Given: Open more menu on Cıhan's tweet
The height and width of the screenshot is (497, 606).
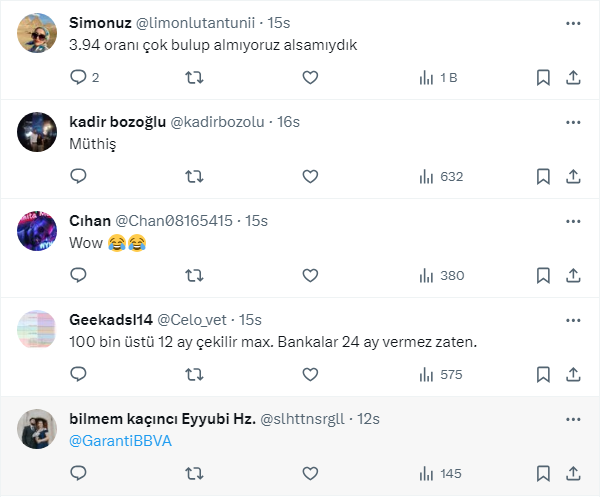Looking at the screenshot, I should pos(573,220).
